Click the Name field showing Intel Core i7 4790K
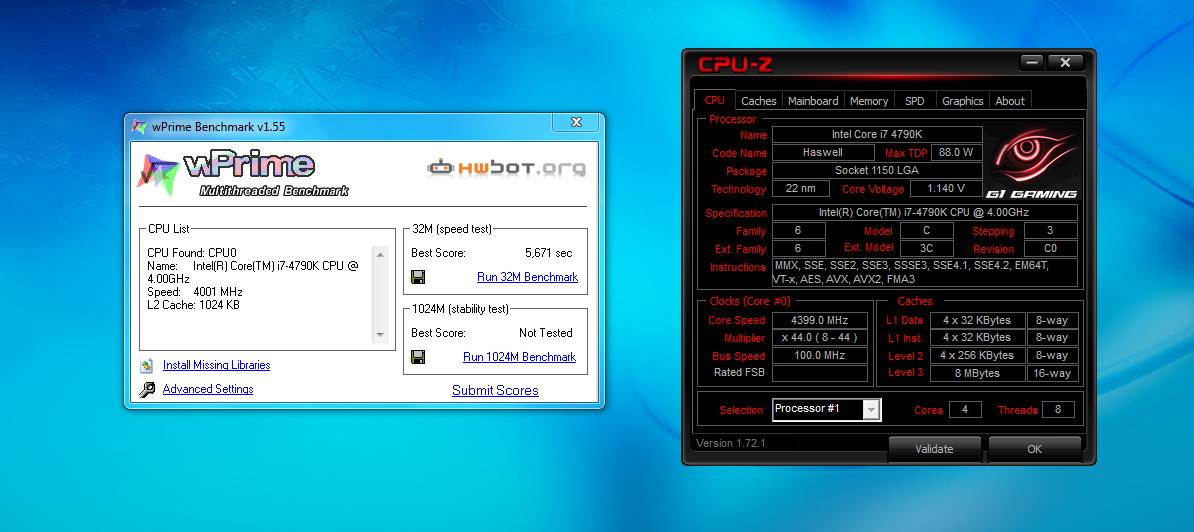1194x532 pixels. click(x=877, y=134)
